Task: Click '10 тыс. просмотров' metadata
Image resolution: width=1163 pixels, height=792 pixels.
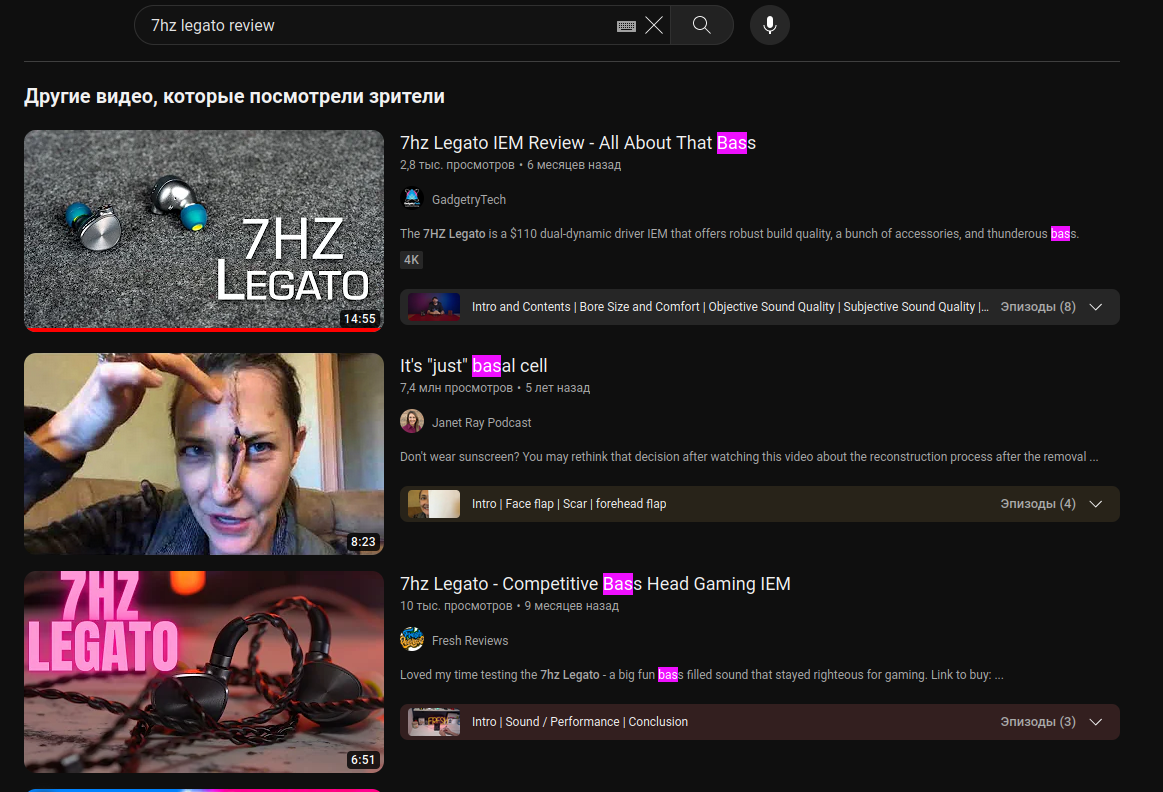Action: [x=456, y=606]
